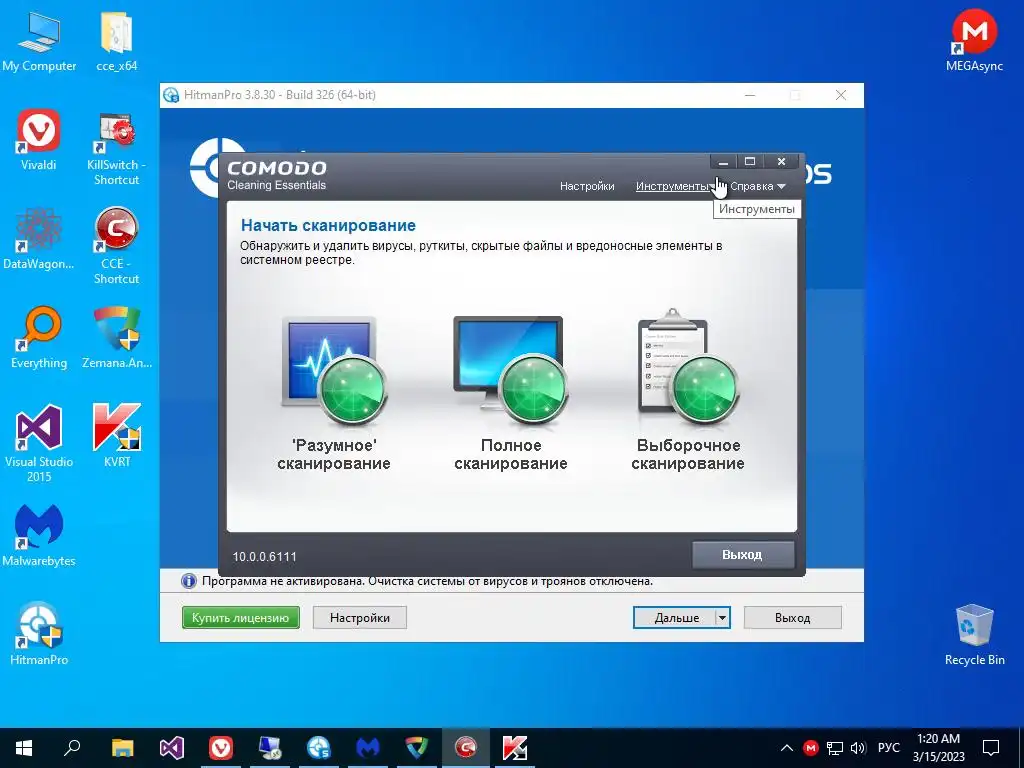Start the 'Разумное' сканирование smart scan icon
The height and width of the screenshot is (768, 1024).
coord(334,372)
